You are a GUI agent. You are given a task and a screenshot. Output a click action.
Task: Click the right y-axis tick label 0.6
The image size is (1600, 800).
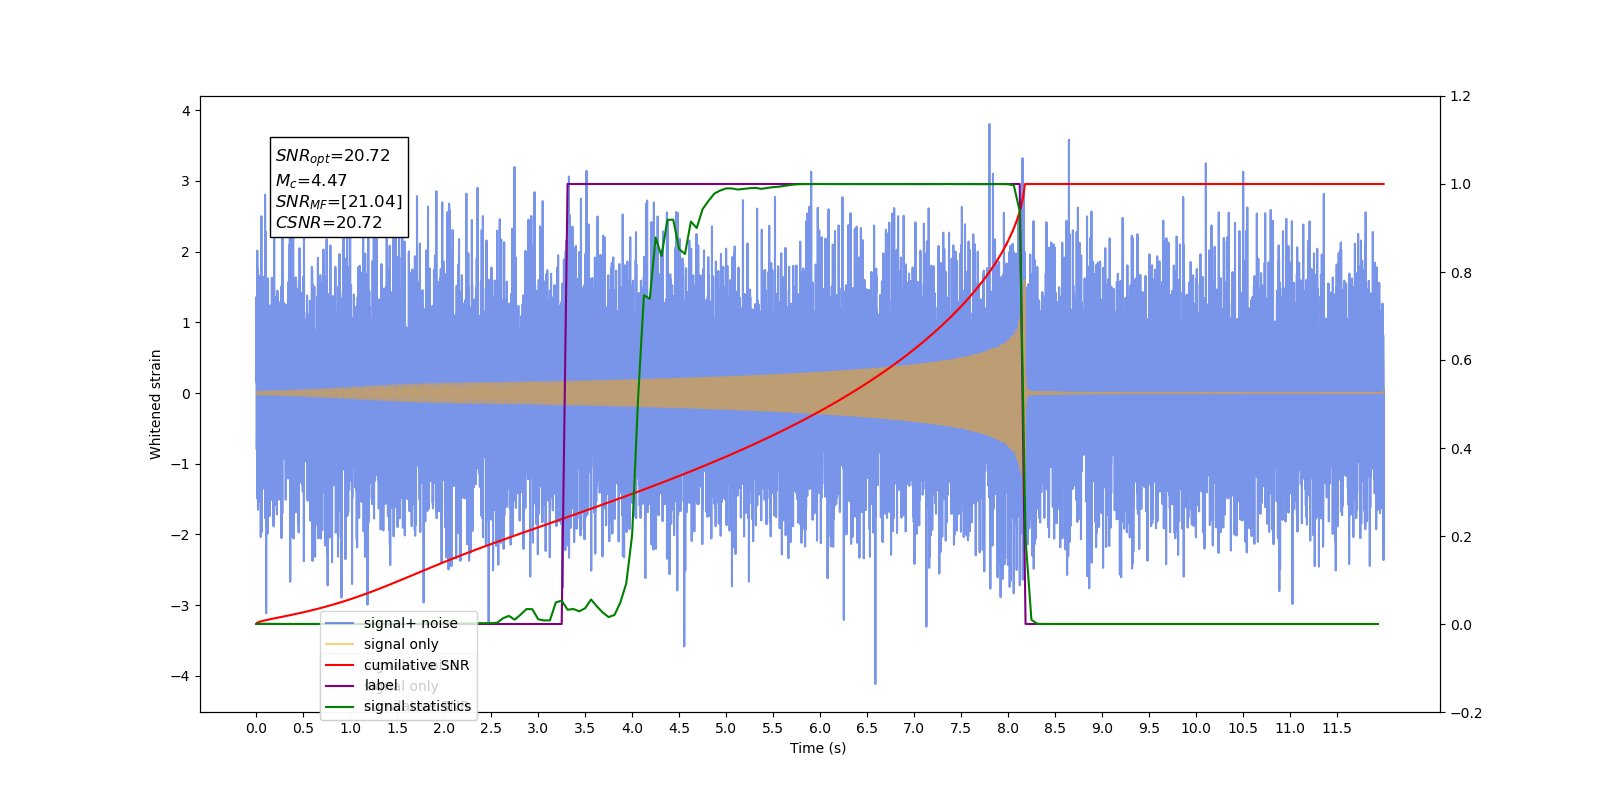(1460, 361)
